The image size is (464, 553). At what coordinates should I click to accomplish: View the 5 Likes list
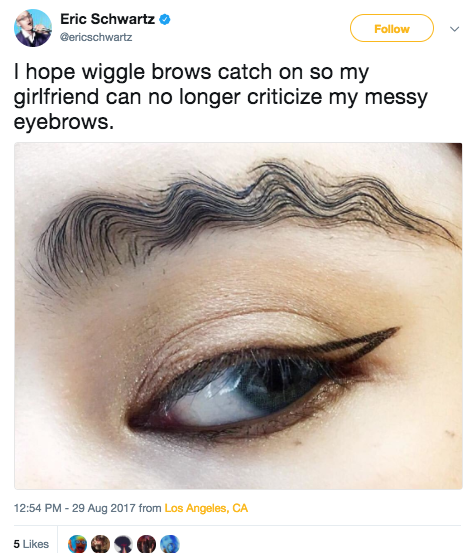point(31,544)
